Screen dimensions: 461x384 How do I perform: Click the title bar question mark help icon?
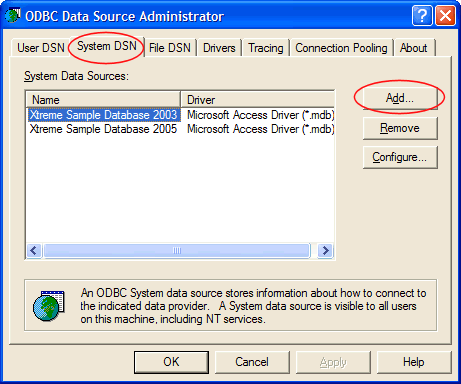pos(422,16)
